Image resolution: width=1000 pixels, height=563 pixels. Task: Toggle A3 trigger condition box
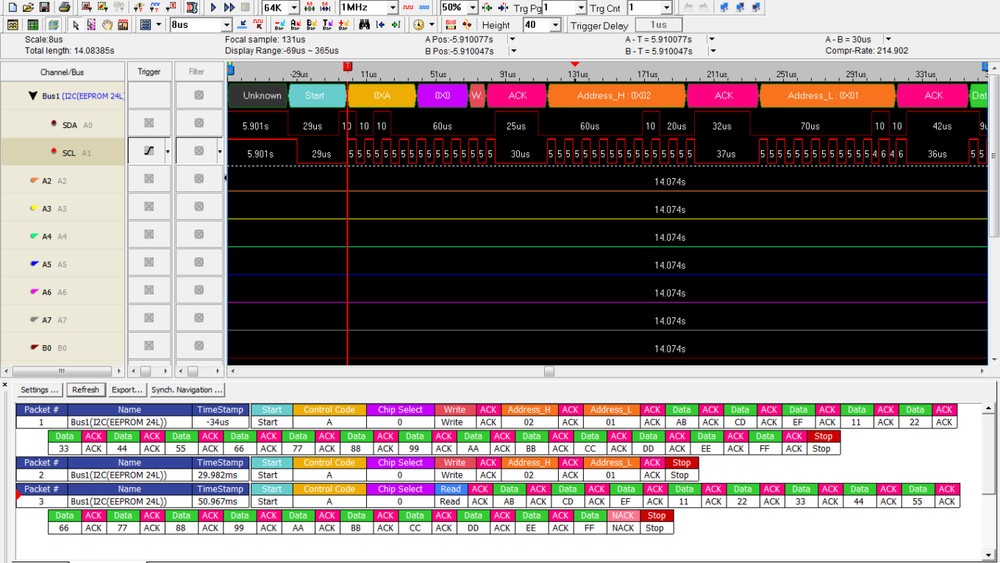[x=149, y=207]
